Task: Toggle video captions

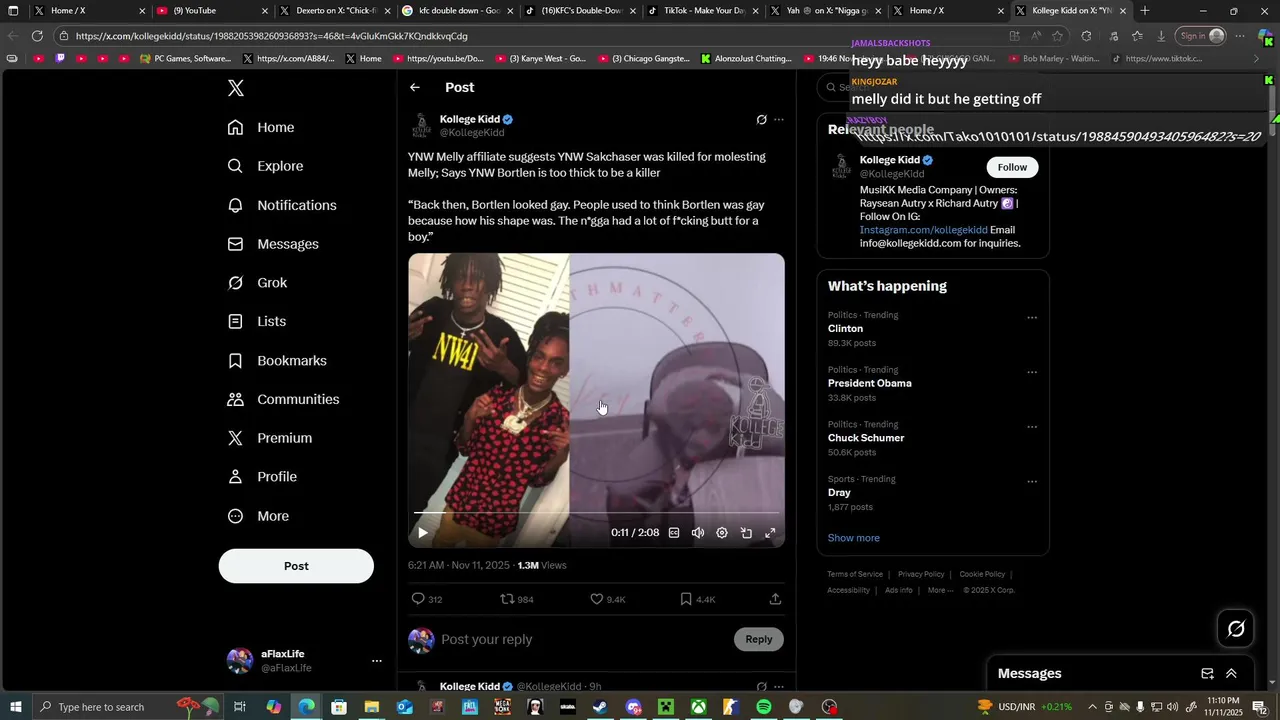Action: coord(674,533)
